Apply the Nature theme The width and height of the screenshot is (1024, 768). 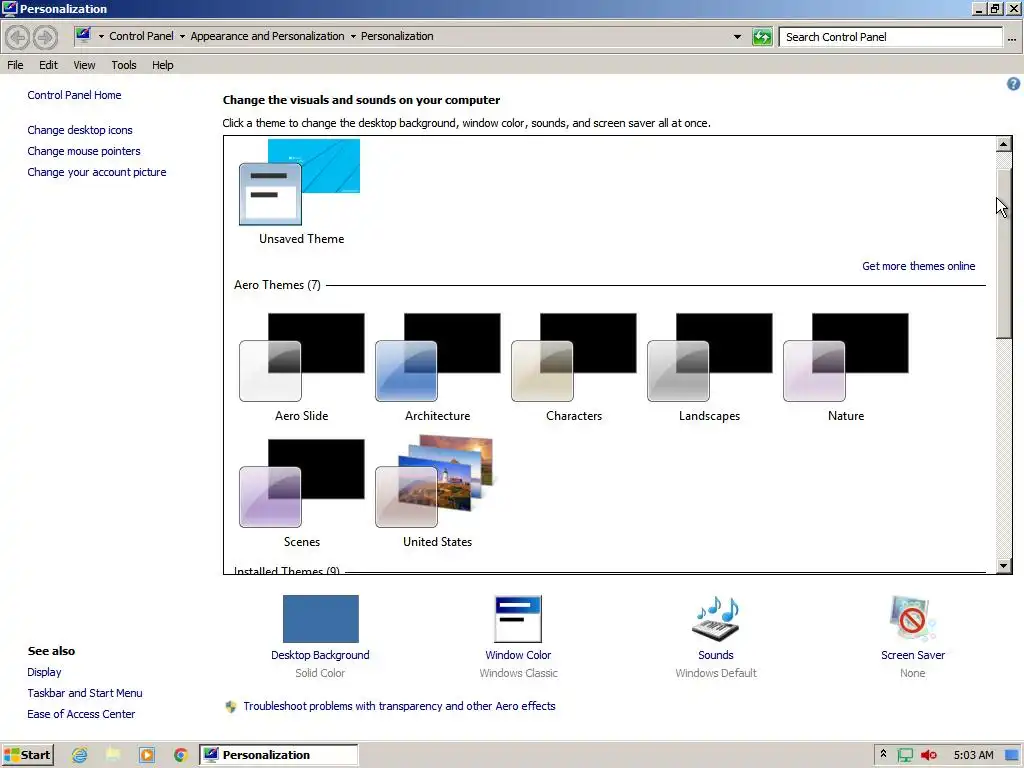point(846,357)
